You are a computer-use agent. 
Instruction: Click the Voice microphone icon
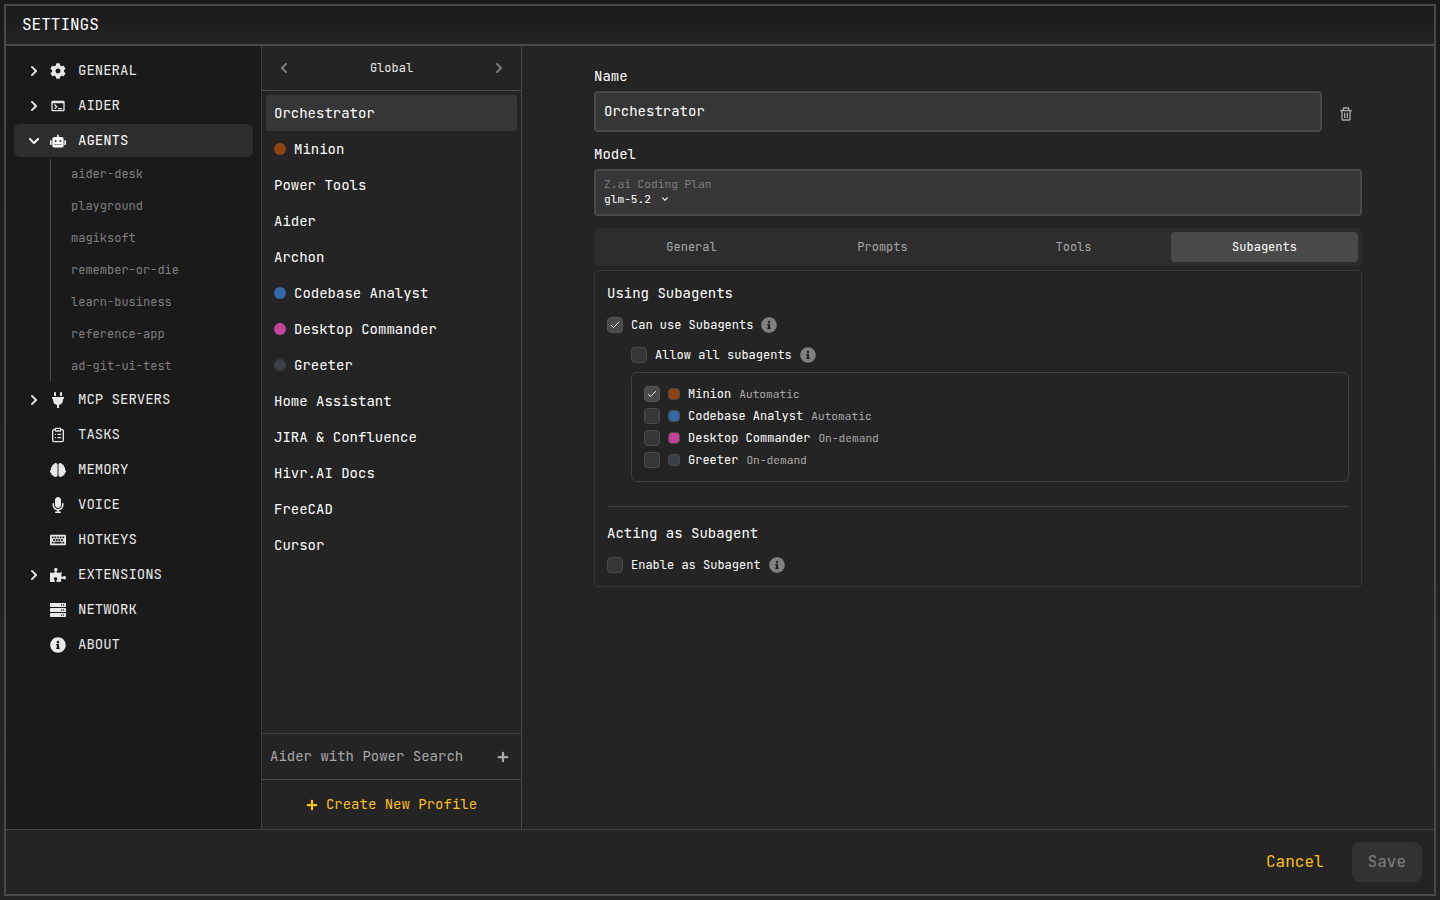tap(58, 505)
